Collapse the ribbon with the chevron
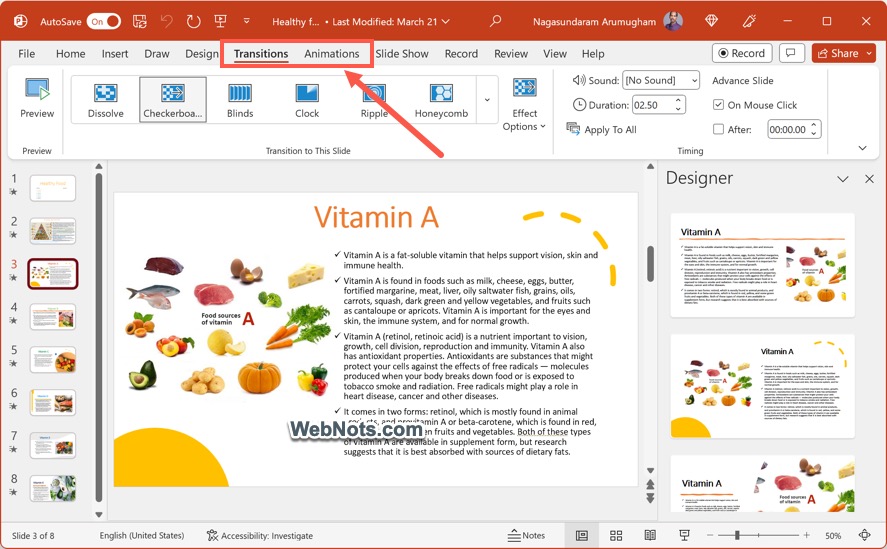 [x=862, y=148]
